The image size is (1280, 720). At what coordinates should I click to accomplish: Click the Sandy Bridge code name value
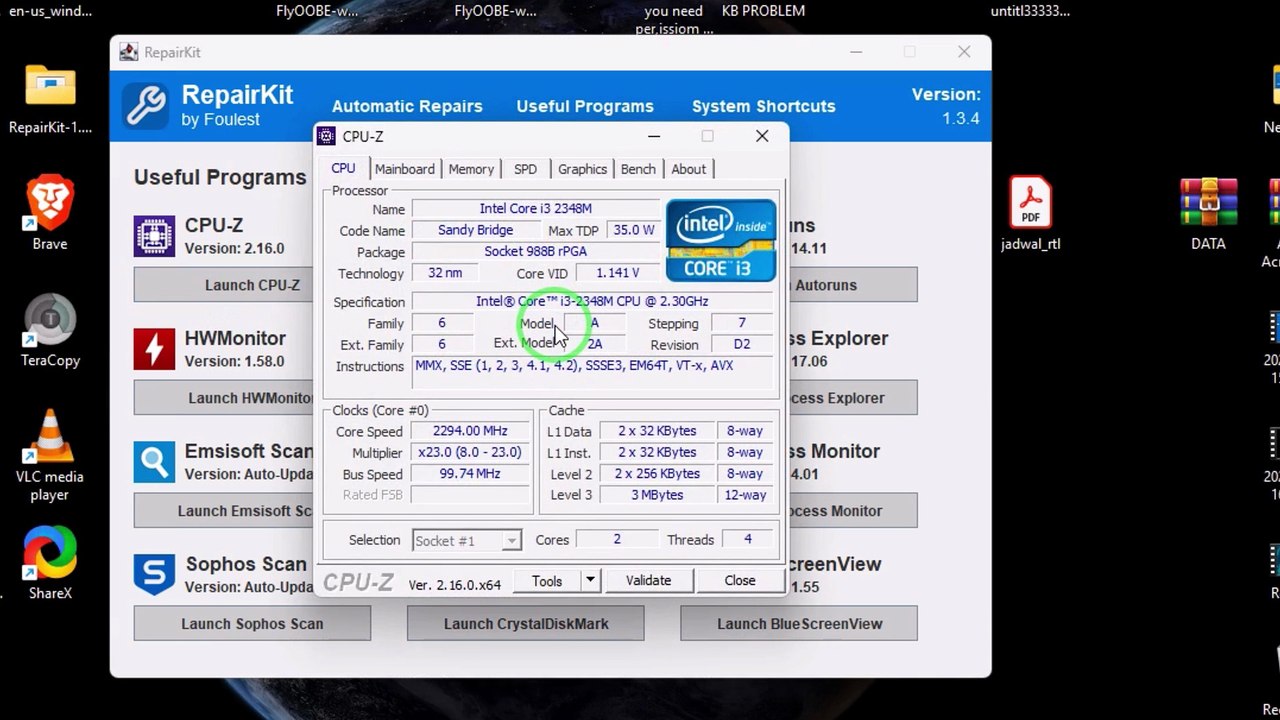point(475,230)
